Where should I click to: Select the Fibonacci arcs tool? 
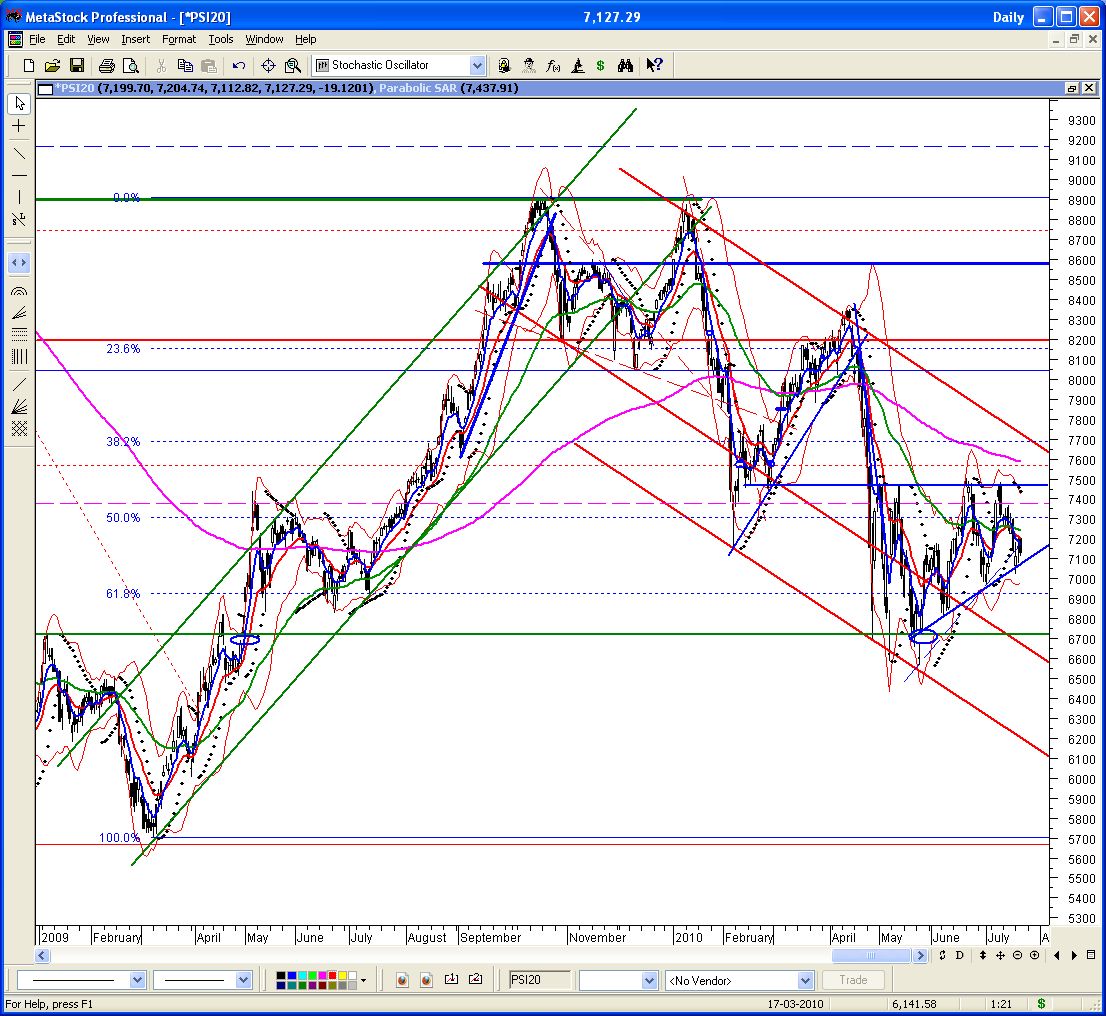point(19,291)
